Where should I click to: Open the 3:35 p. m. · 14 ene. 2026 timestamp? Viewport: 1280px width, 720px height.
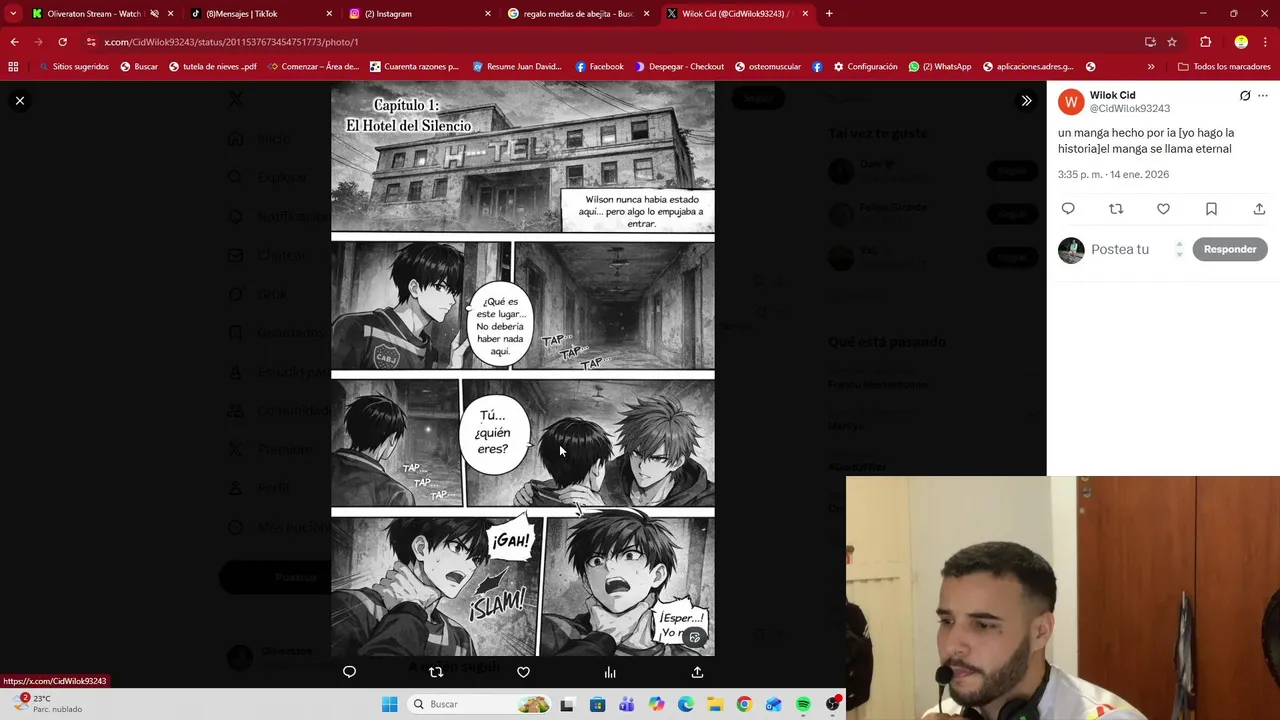[1113, 174]
